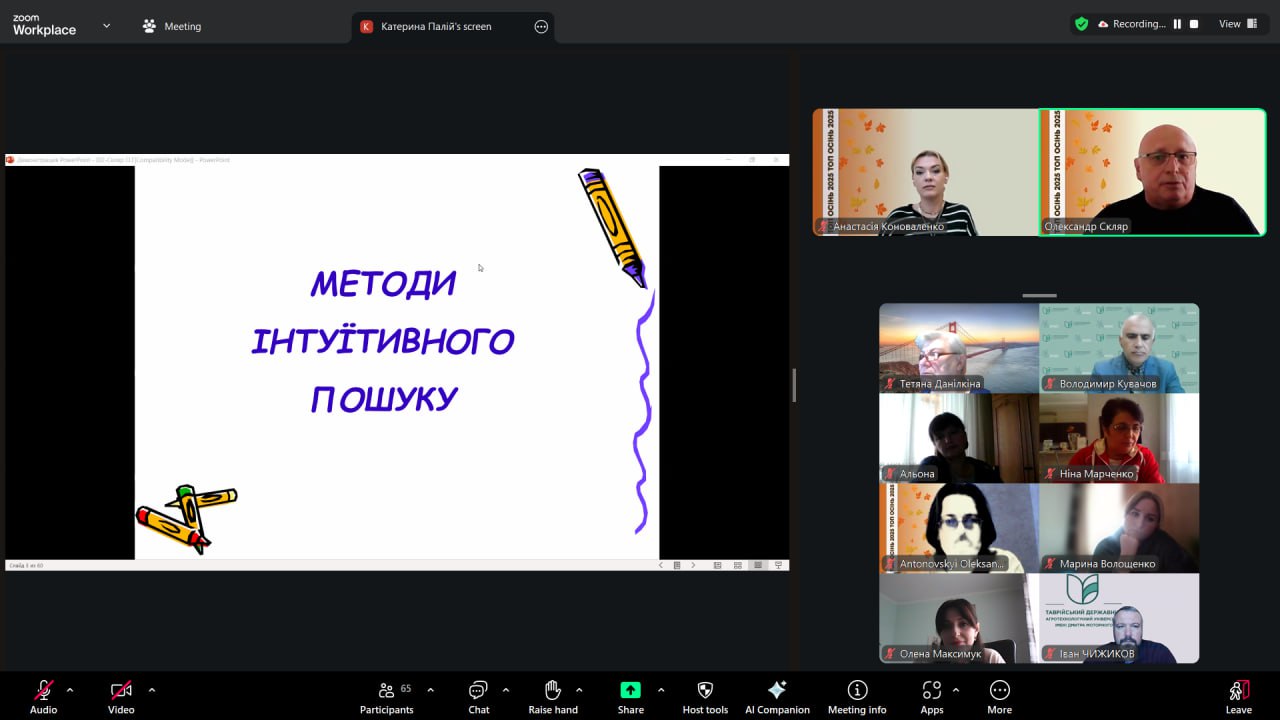The height and width of the screenshot is (720, 1280).
Task: Go to previous slide in PowerPoint status bar
Action: pos(660,565)
